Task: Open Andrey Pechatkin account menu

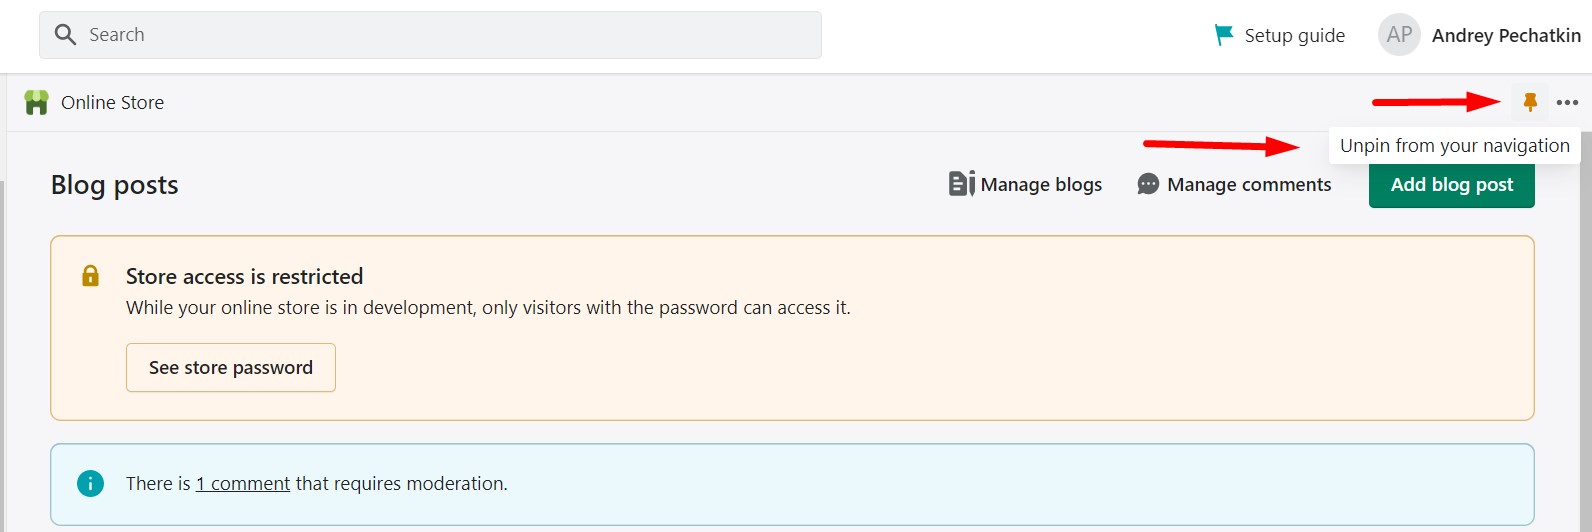Action: tap(1506, 35)
